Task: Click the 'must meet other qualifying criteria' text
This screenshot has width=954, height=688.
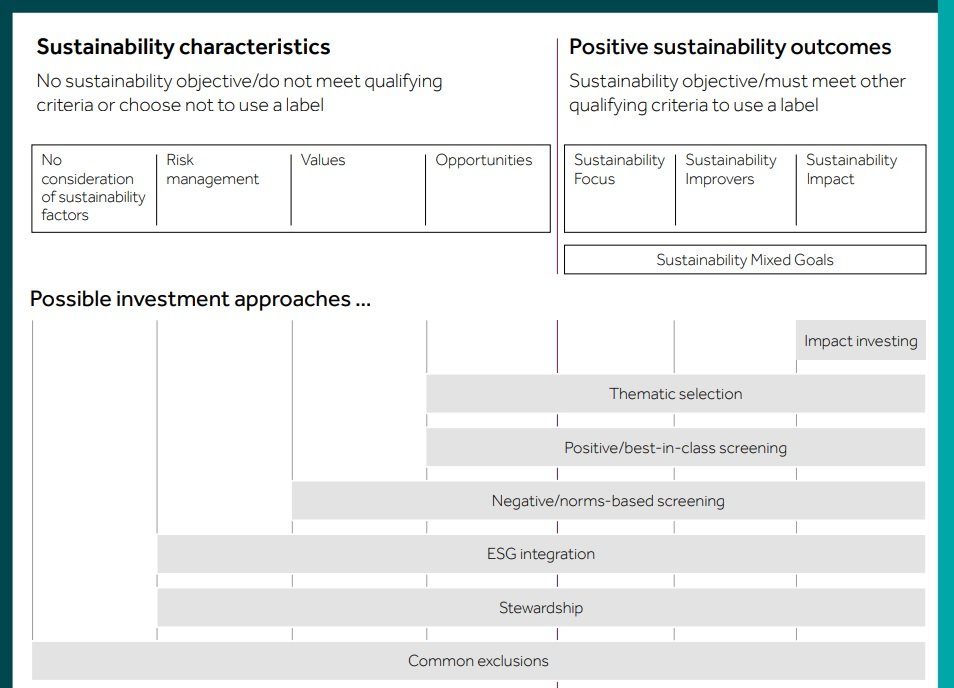Action: coord(737,93)
